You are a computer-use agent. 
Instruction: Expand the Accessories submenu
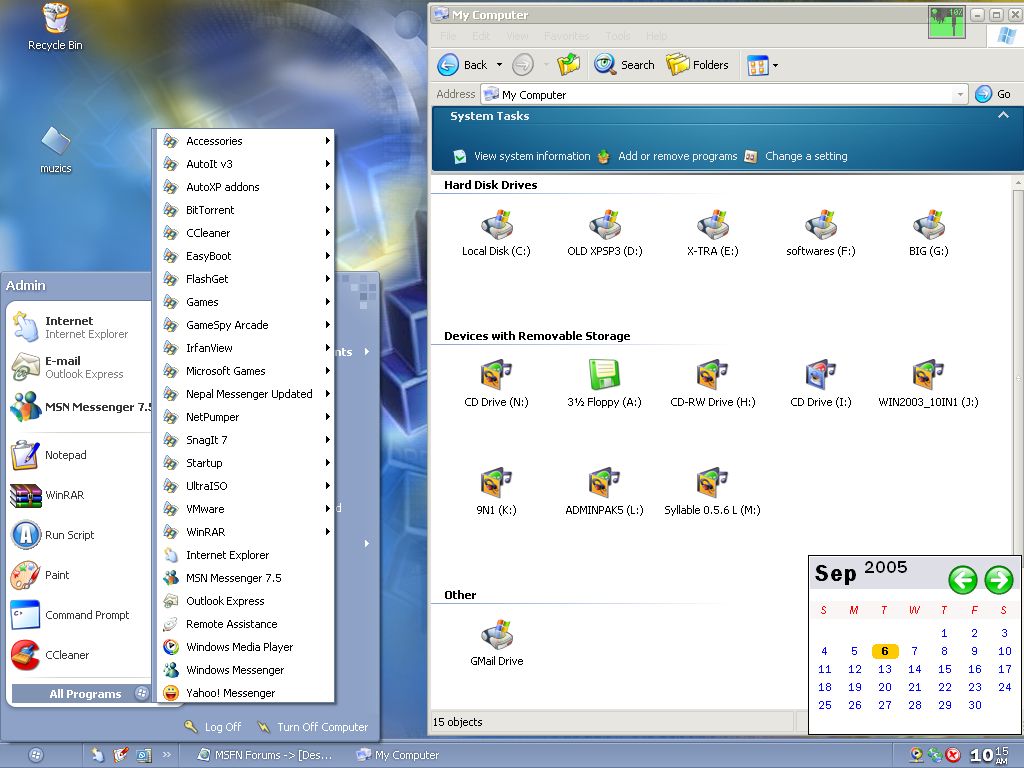pos(246,141)
